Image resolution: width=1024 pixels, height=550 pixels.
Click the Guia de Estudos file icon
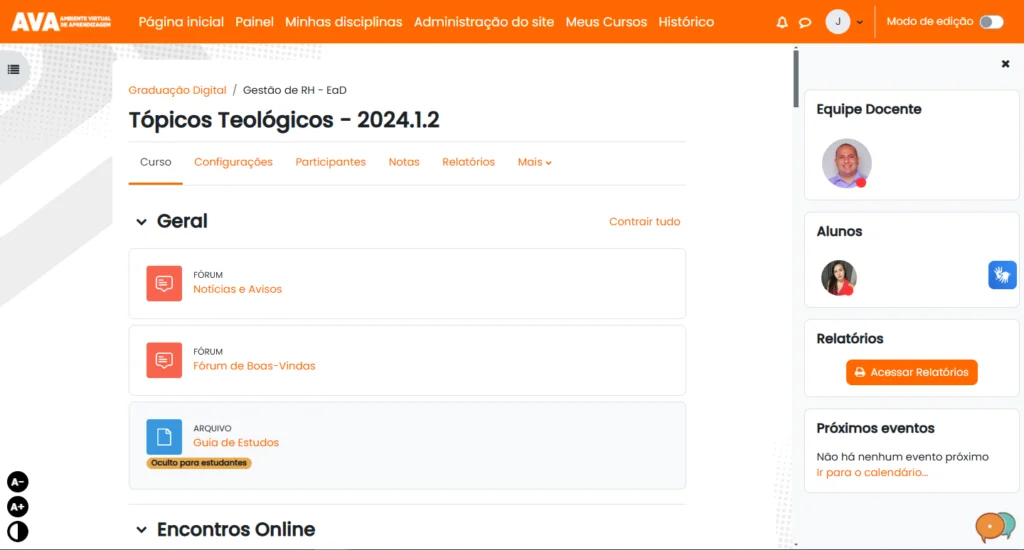164,437
